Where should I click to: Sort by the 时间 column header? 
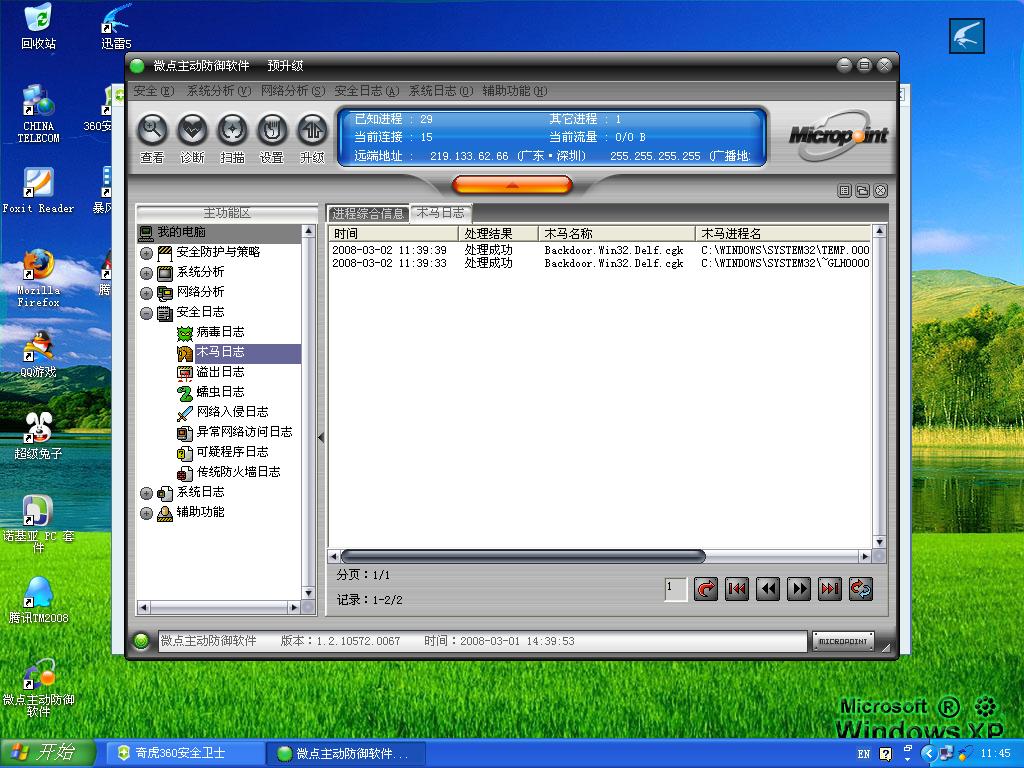click(393, 234)
